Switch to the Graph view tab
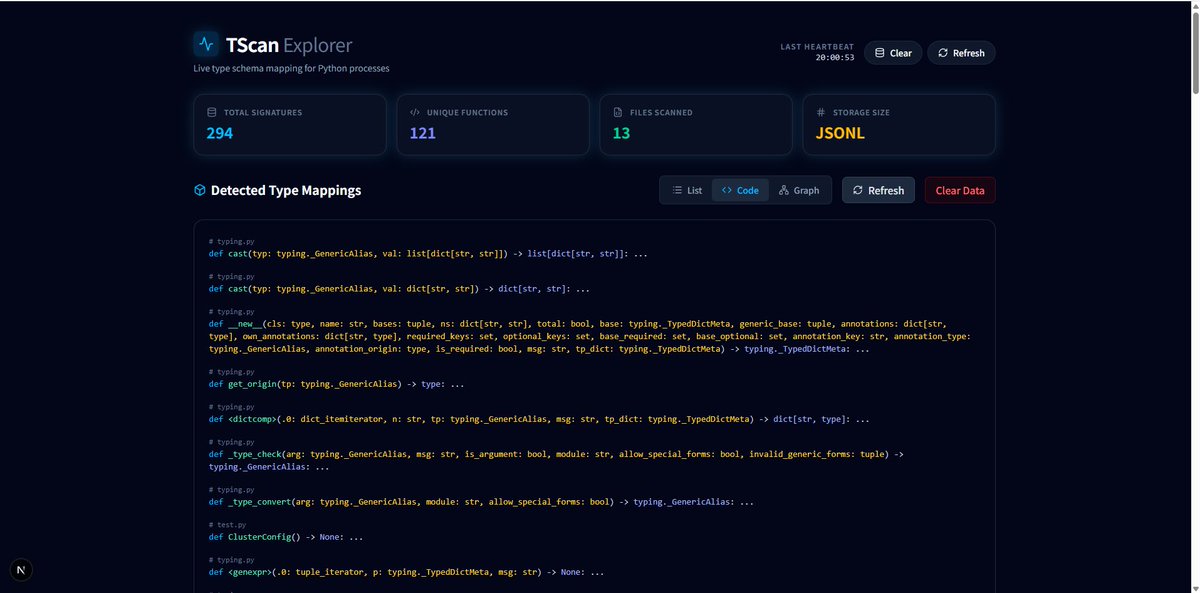Viewport: 1200px width, 593px height. (x=799, y=190)
